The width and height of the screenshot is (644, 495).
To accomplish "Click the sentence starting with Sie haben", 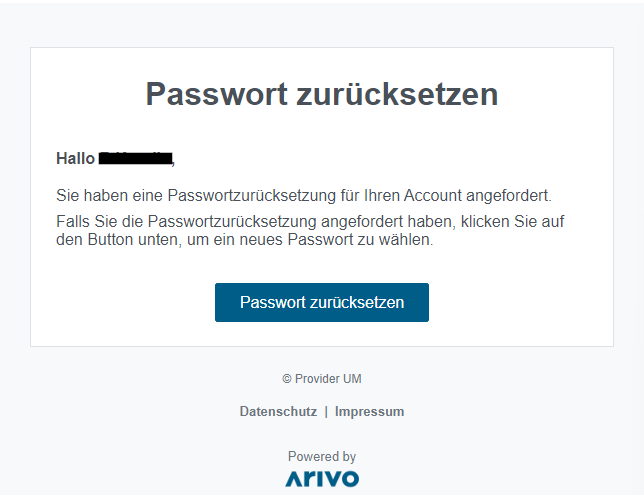I will 304,196.
